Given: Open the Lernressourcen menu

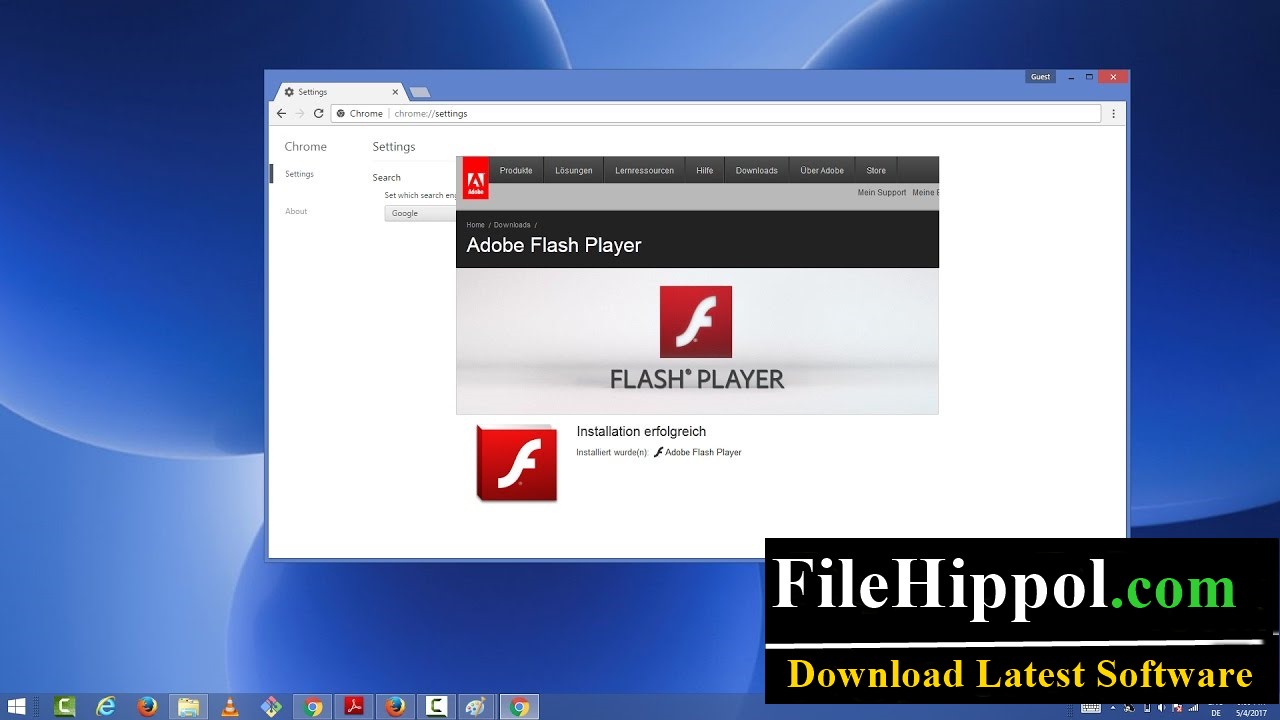Looking at the screenshot, I should coord(644,170).
